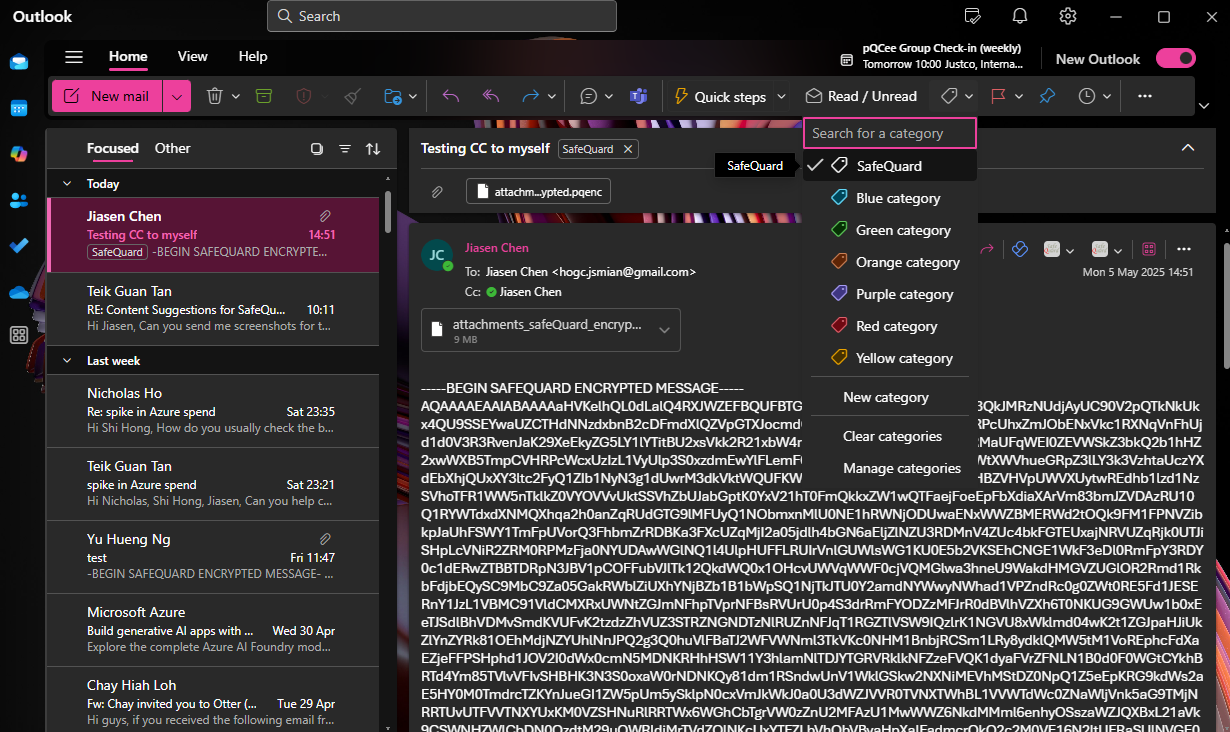This screenshot has height=732, width=1230.
Task: Expand the Delete options dropdown
Action: (x=236, y=97)
